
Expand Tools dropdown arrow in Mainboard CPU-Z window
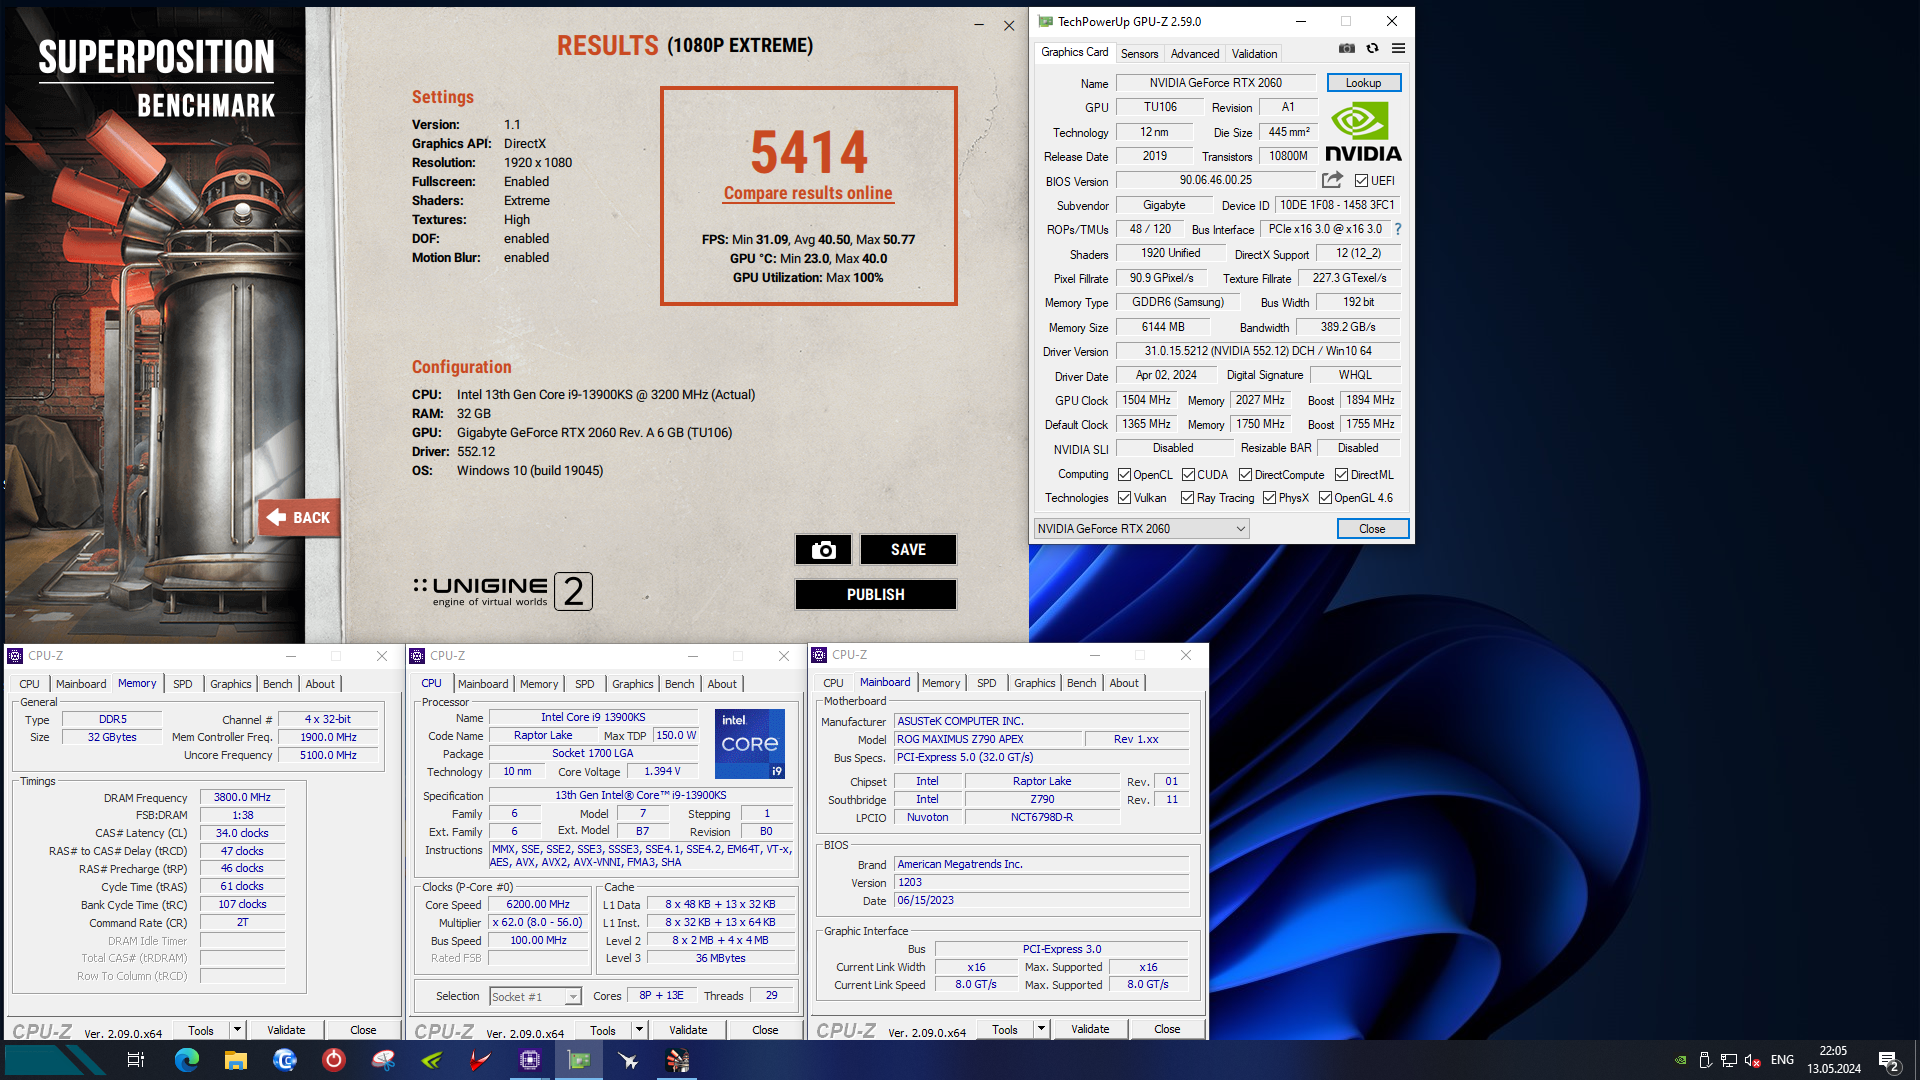coord(1041,1028)
